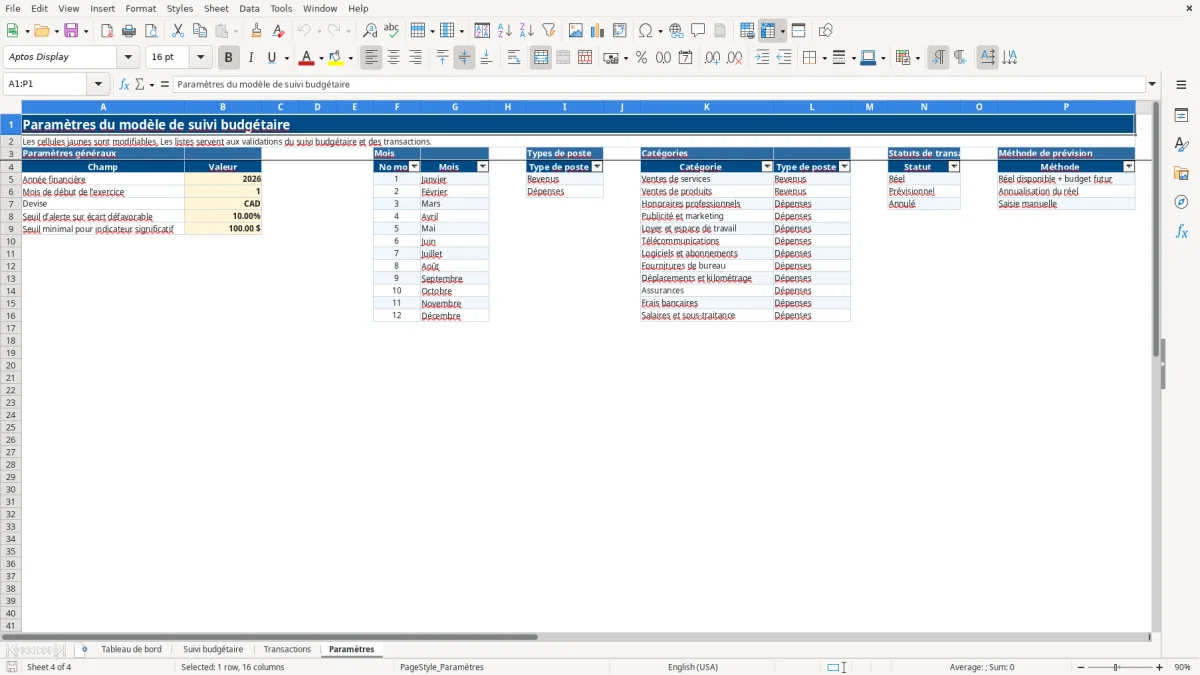Toggle Center Vertically alignment
This screenshot has height=675, width=1200.
[x=464, y=58]
